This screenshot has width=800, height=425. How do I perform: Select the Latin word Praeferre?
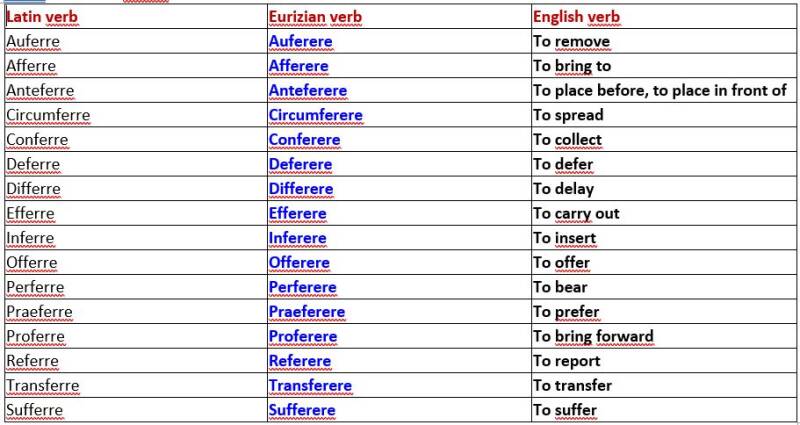(x=39, y=311)
